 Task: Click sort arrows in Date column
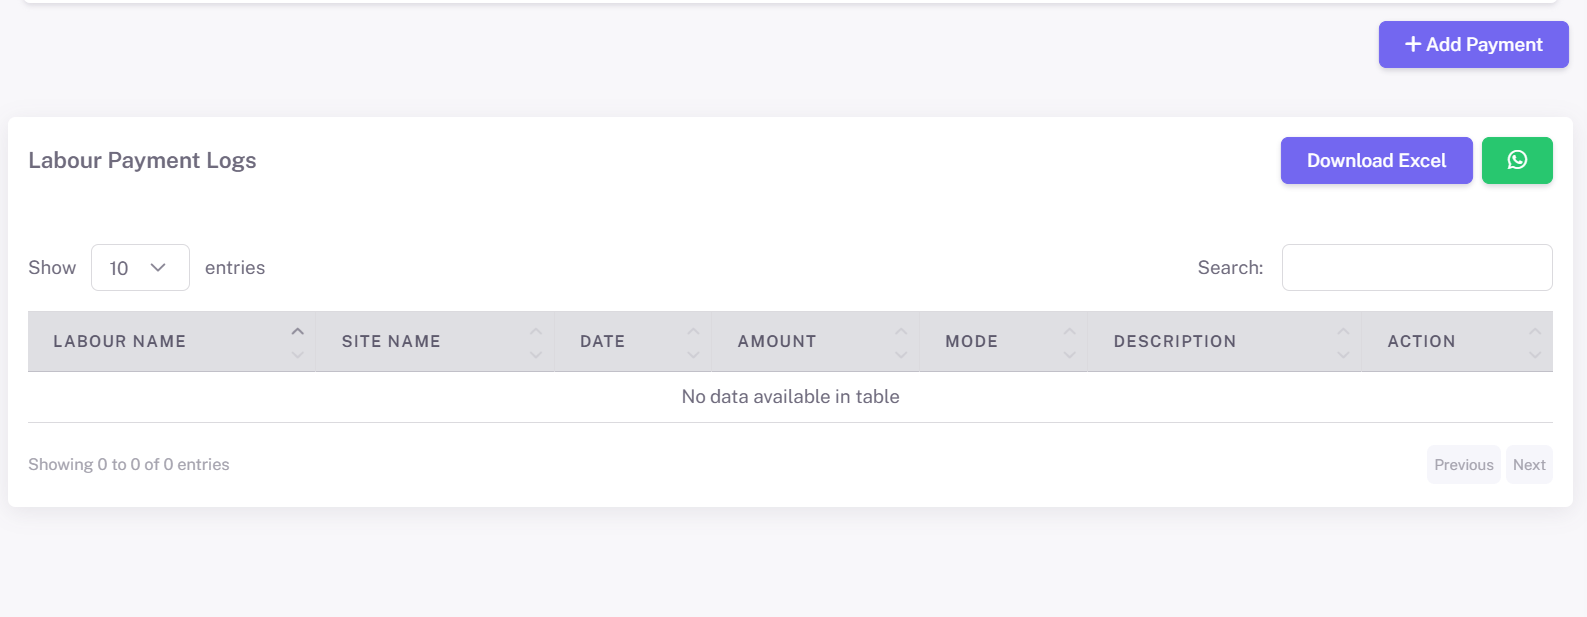[x=693, y=342]
